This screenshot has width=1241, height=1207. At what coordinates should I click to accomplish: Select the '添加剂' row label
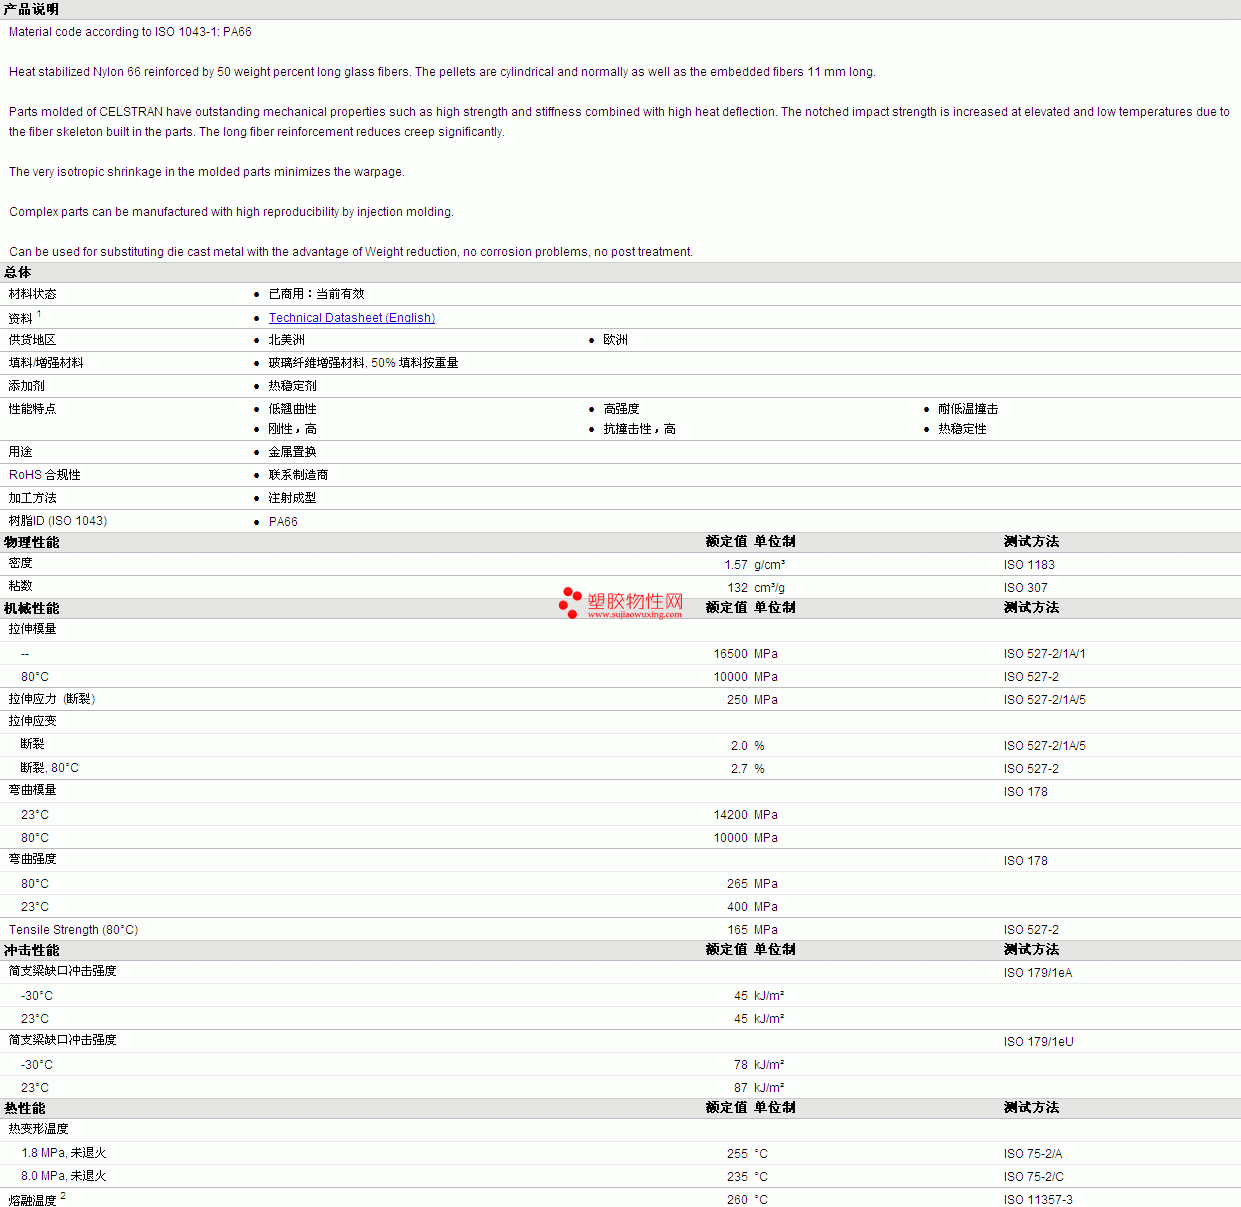point(27,386)
